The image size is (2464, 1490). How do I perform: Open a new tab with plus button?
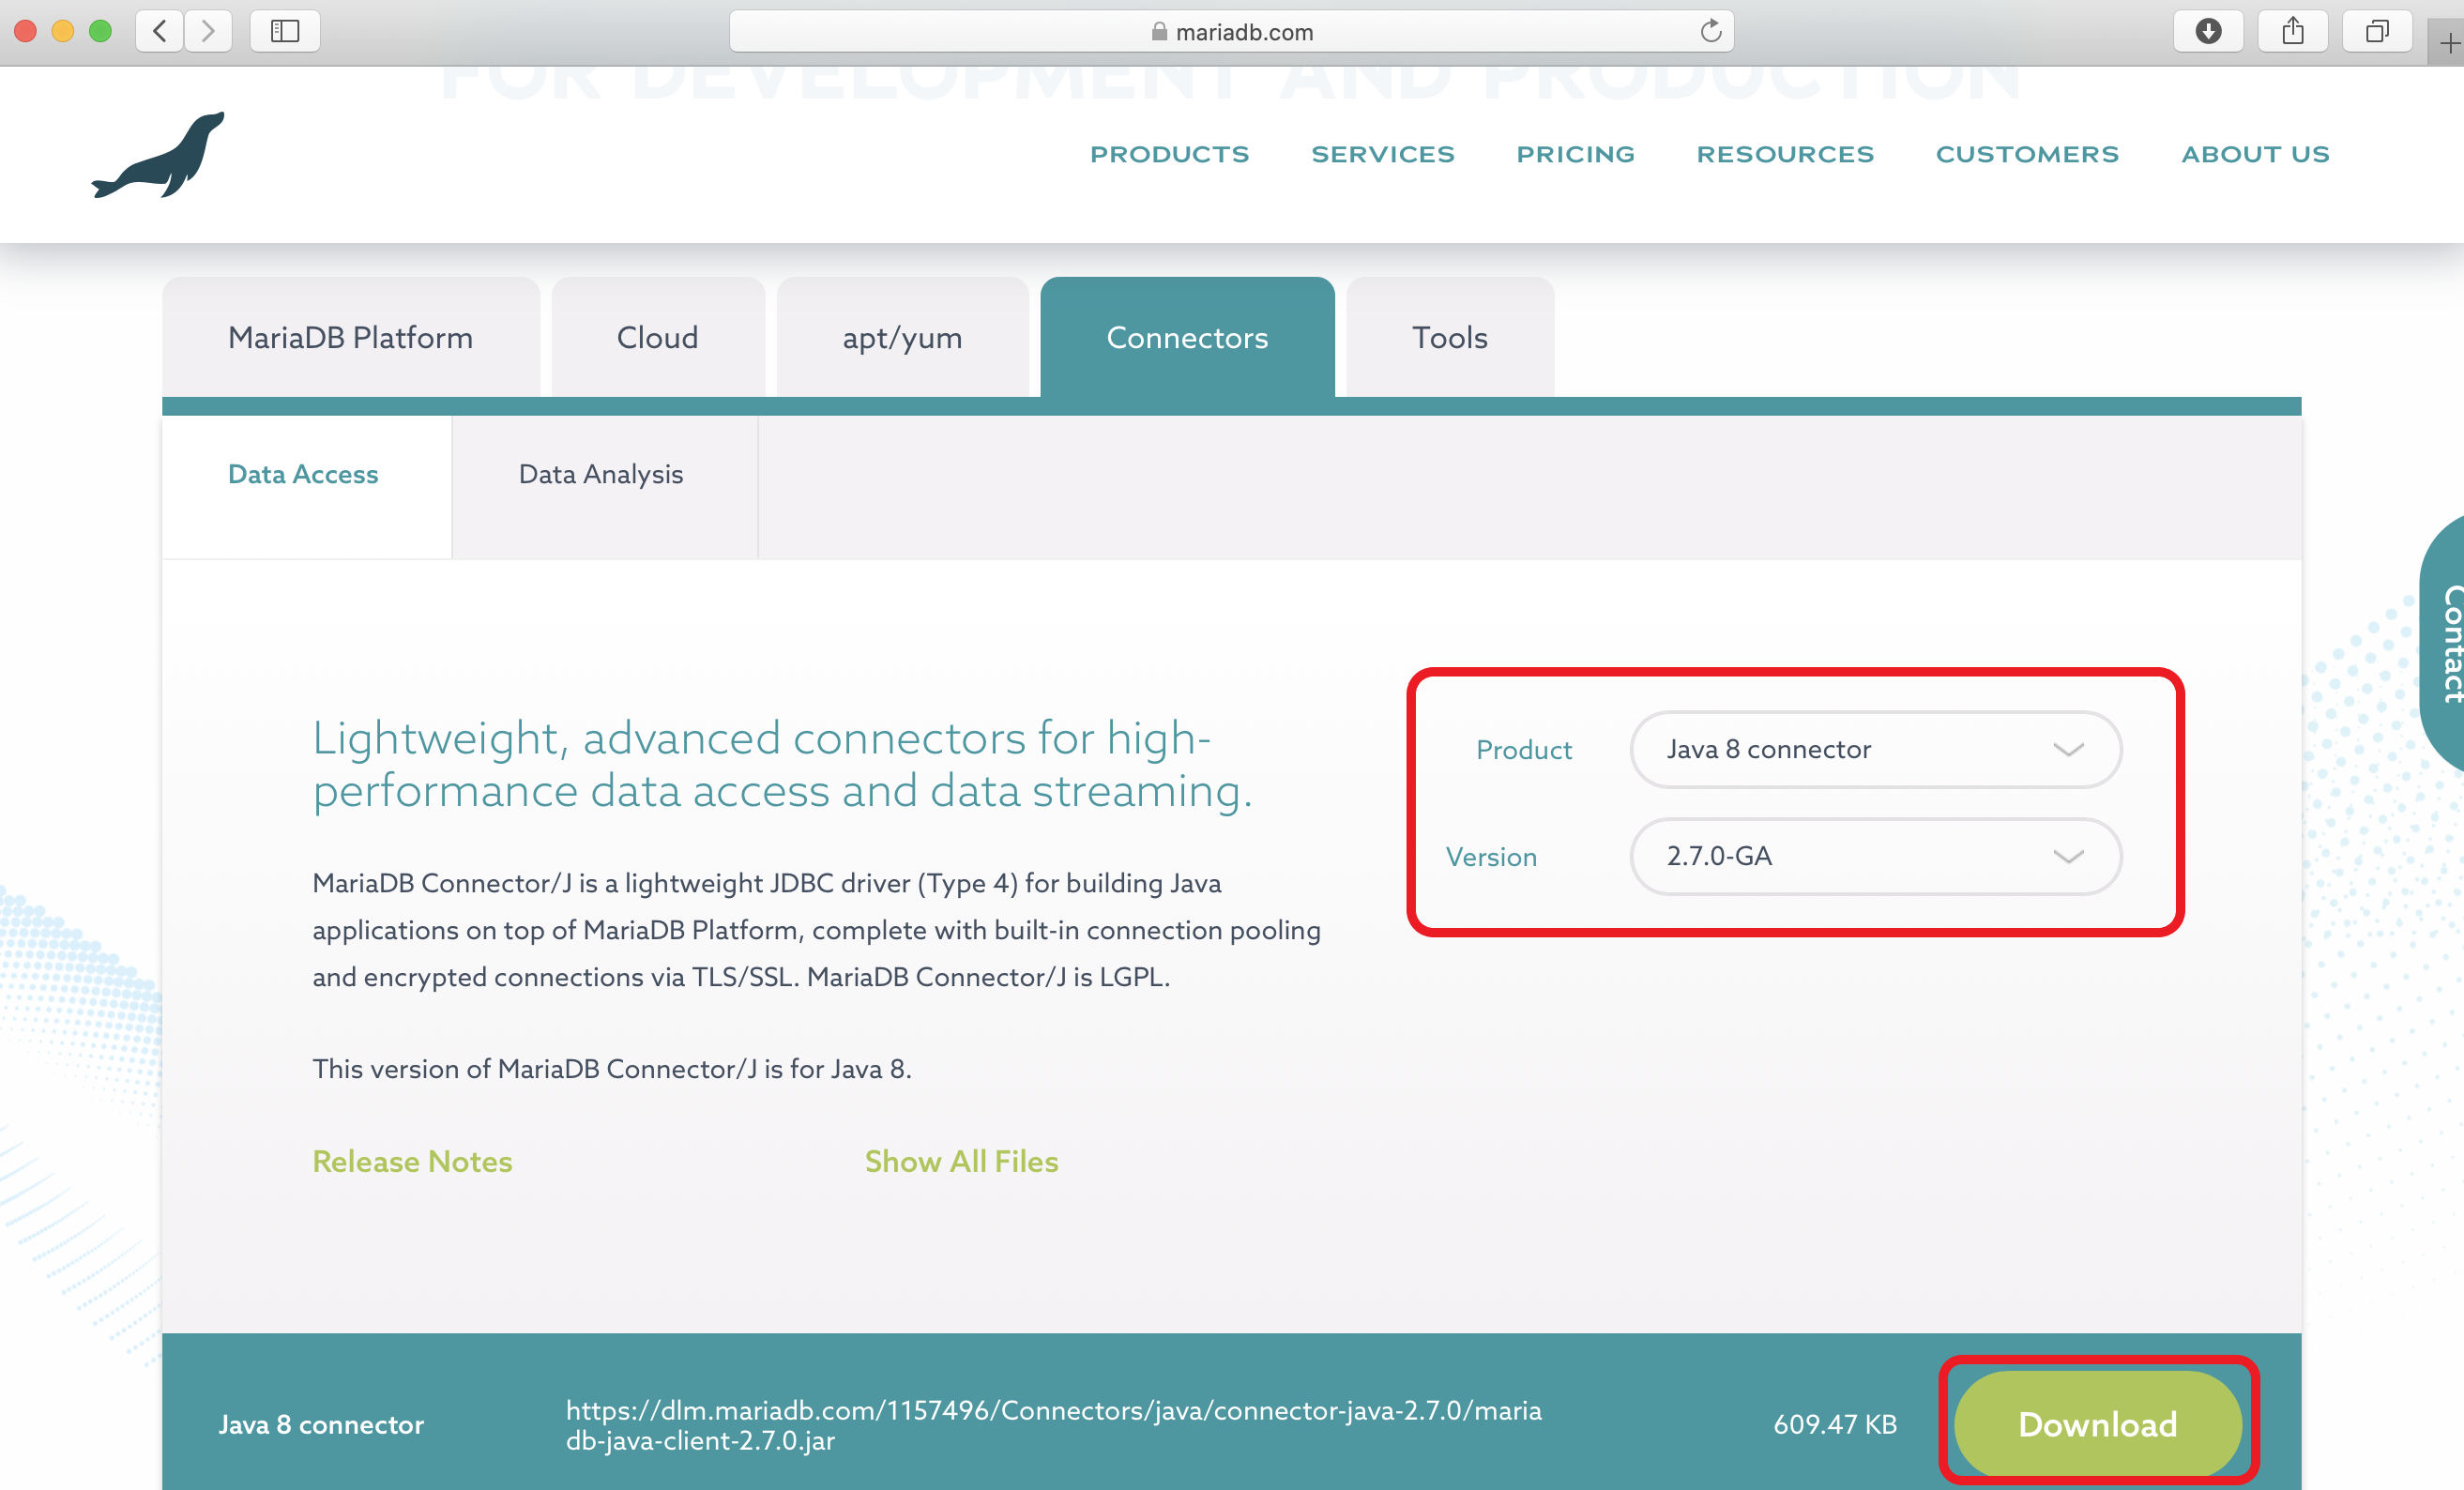[x=2447, y=43]
